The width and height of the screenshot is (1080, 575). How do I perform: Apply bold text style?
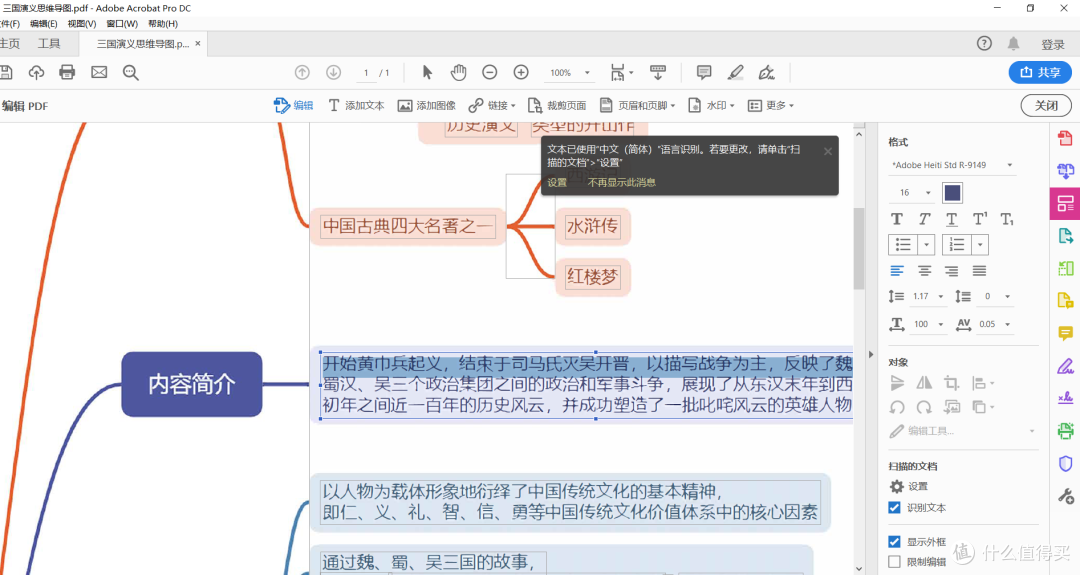(x=897, y=219)
